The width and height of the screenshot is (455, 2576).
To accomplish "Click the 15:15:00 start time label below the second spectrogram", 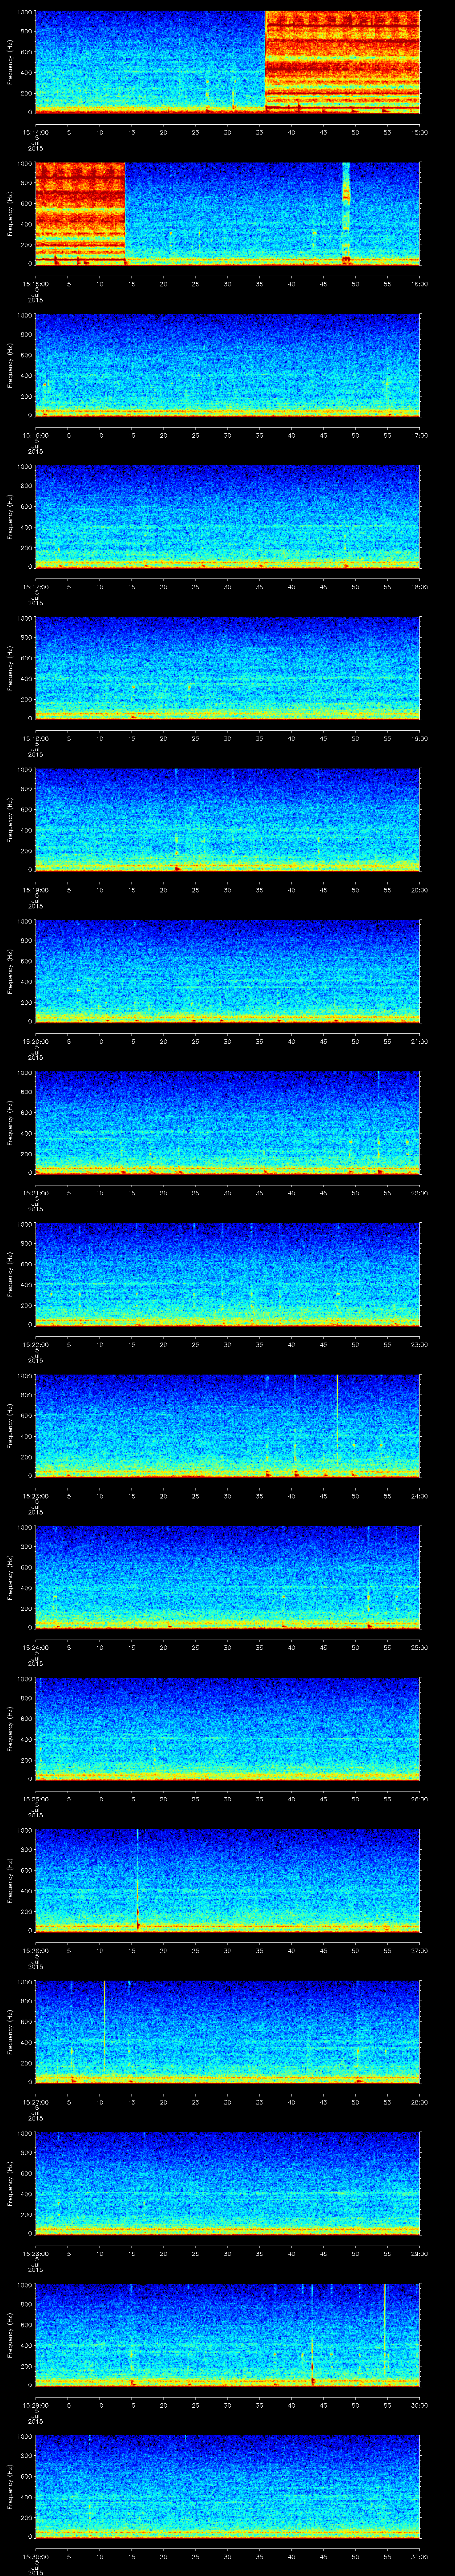I will (35, 284).
